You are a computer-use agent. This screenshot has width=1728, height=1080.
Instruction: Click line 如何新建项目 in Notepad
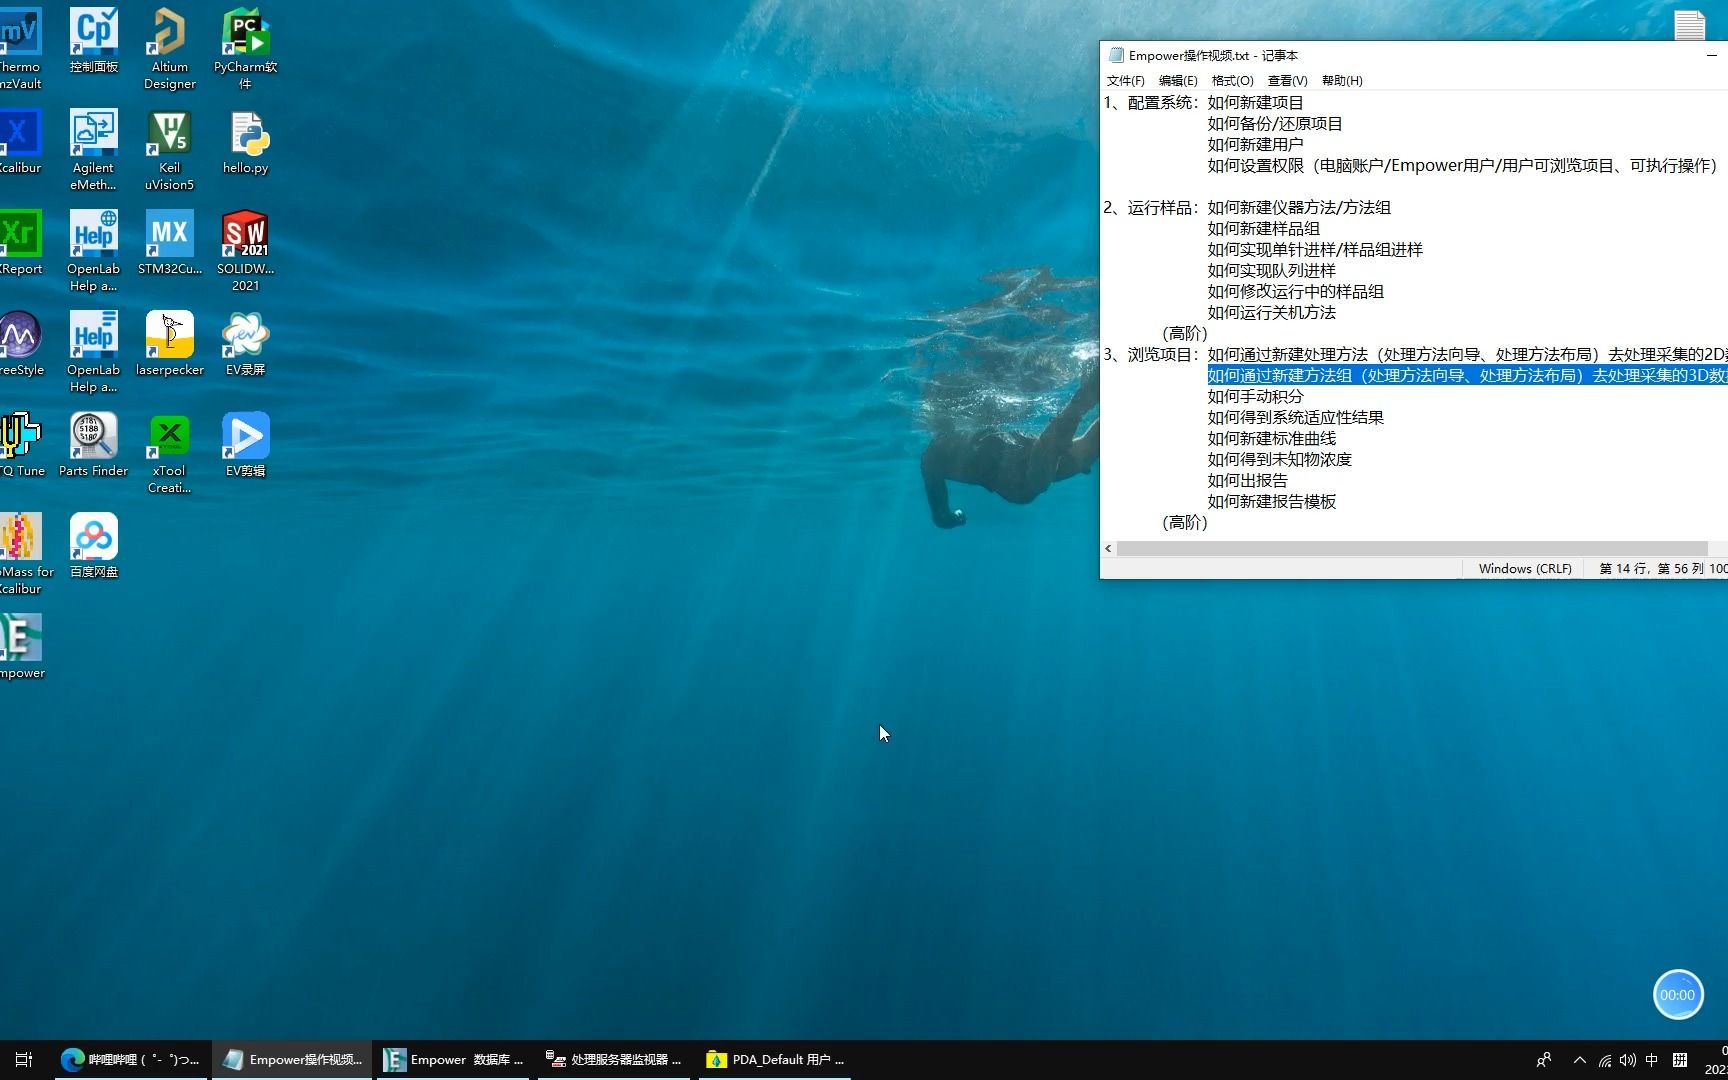click(x=1255, y=102)
